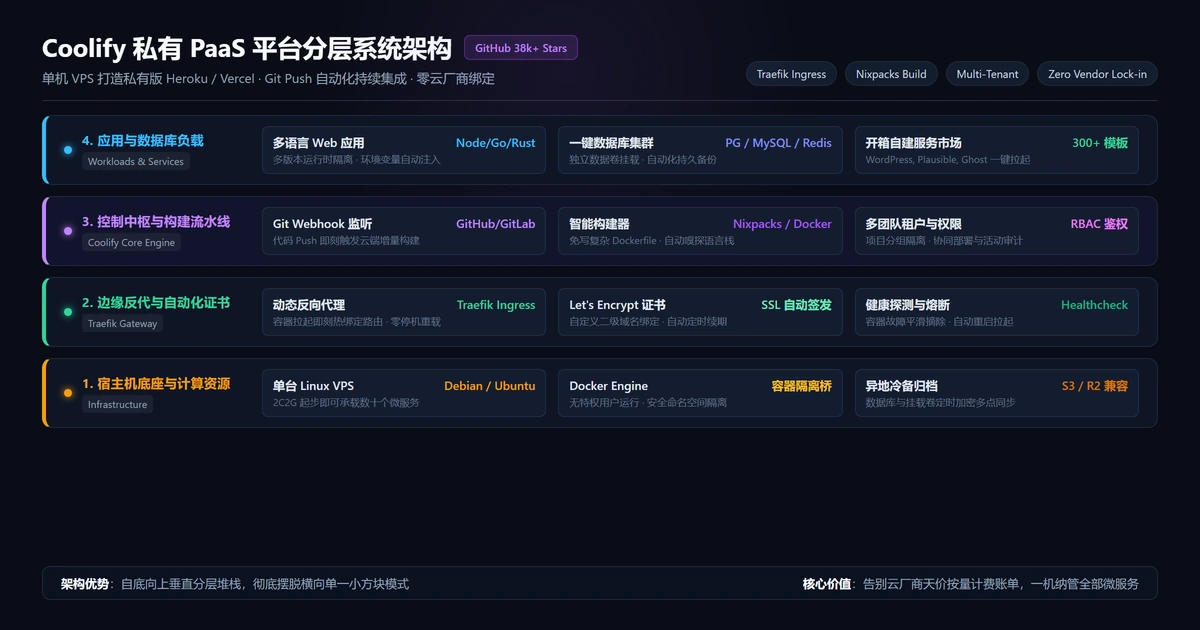Click the 架构优势 footer label
1200x630 pixels.
coord(85,584)
